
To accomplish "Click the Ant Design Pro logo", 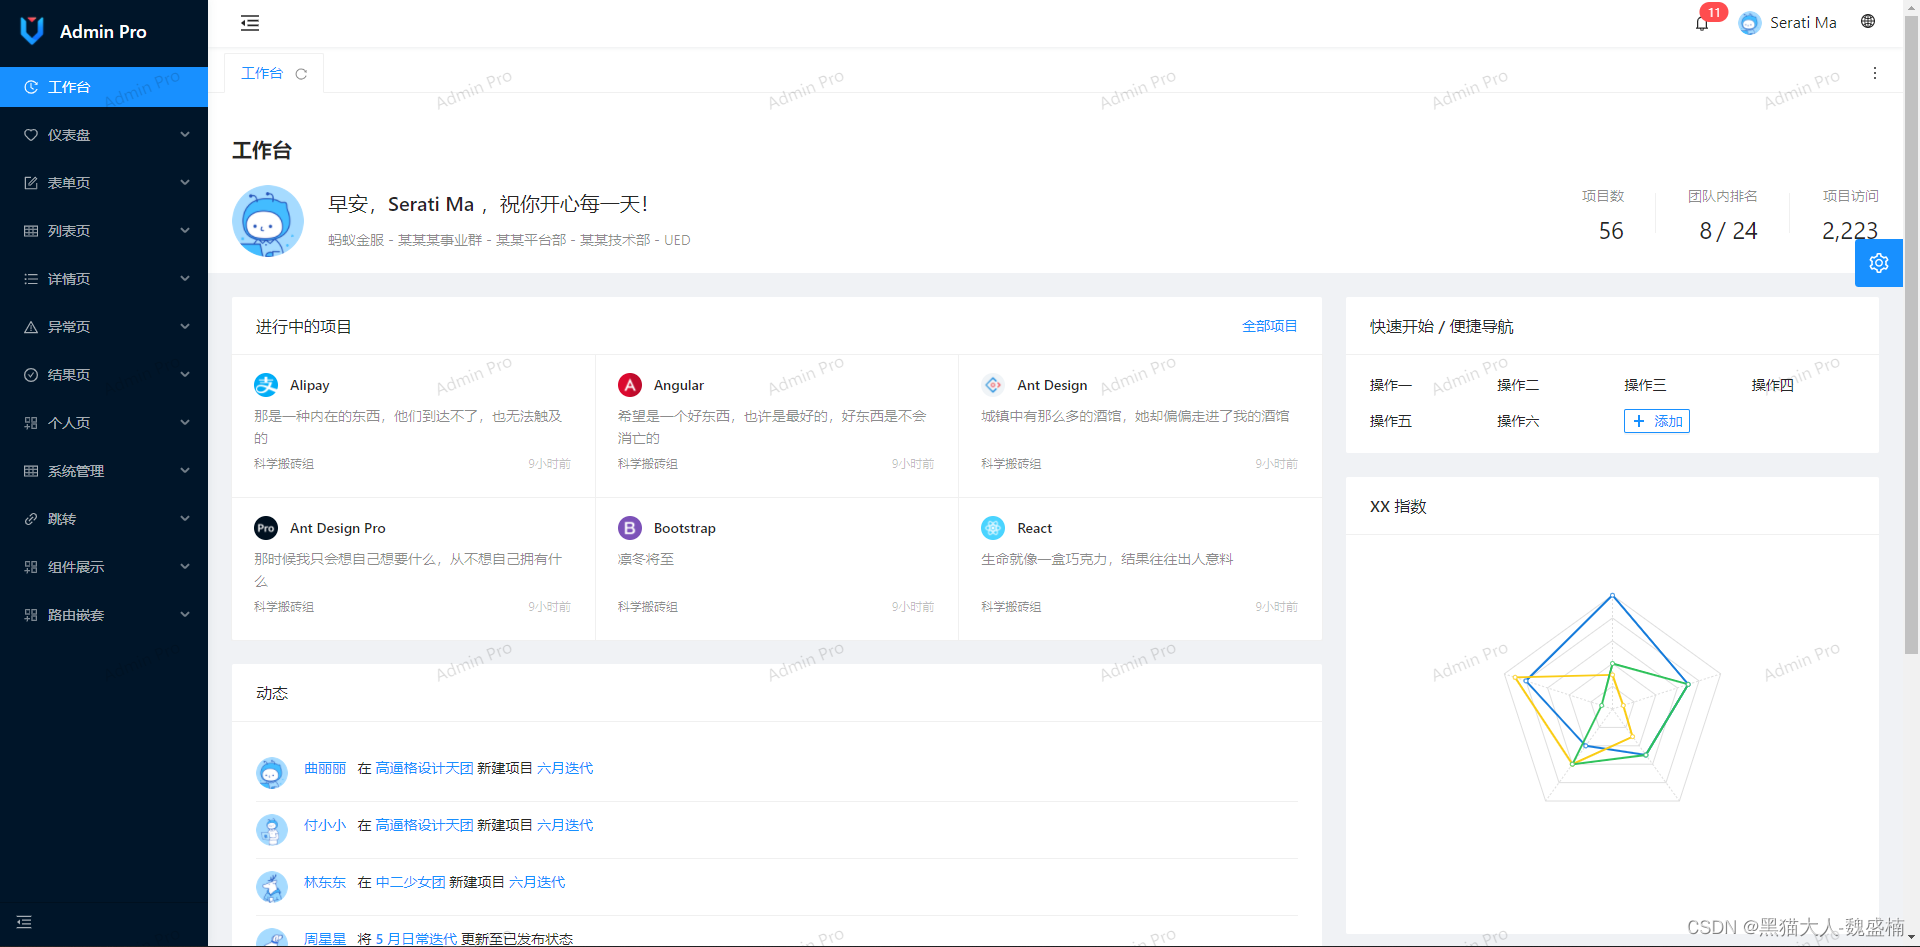I will pyautogui.click(x=265, y=528).
